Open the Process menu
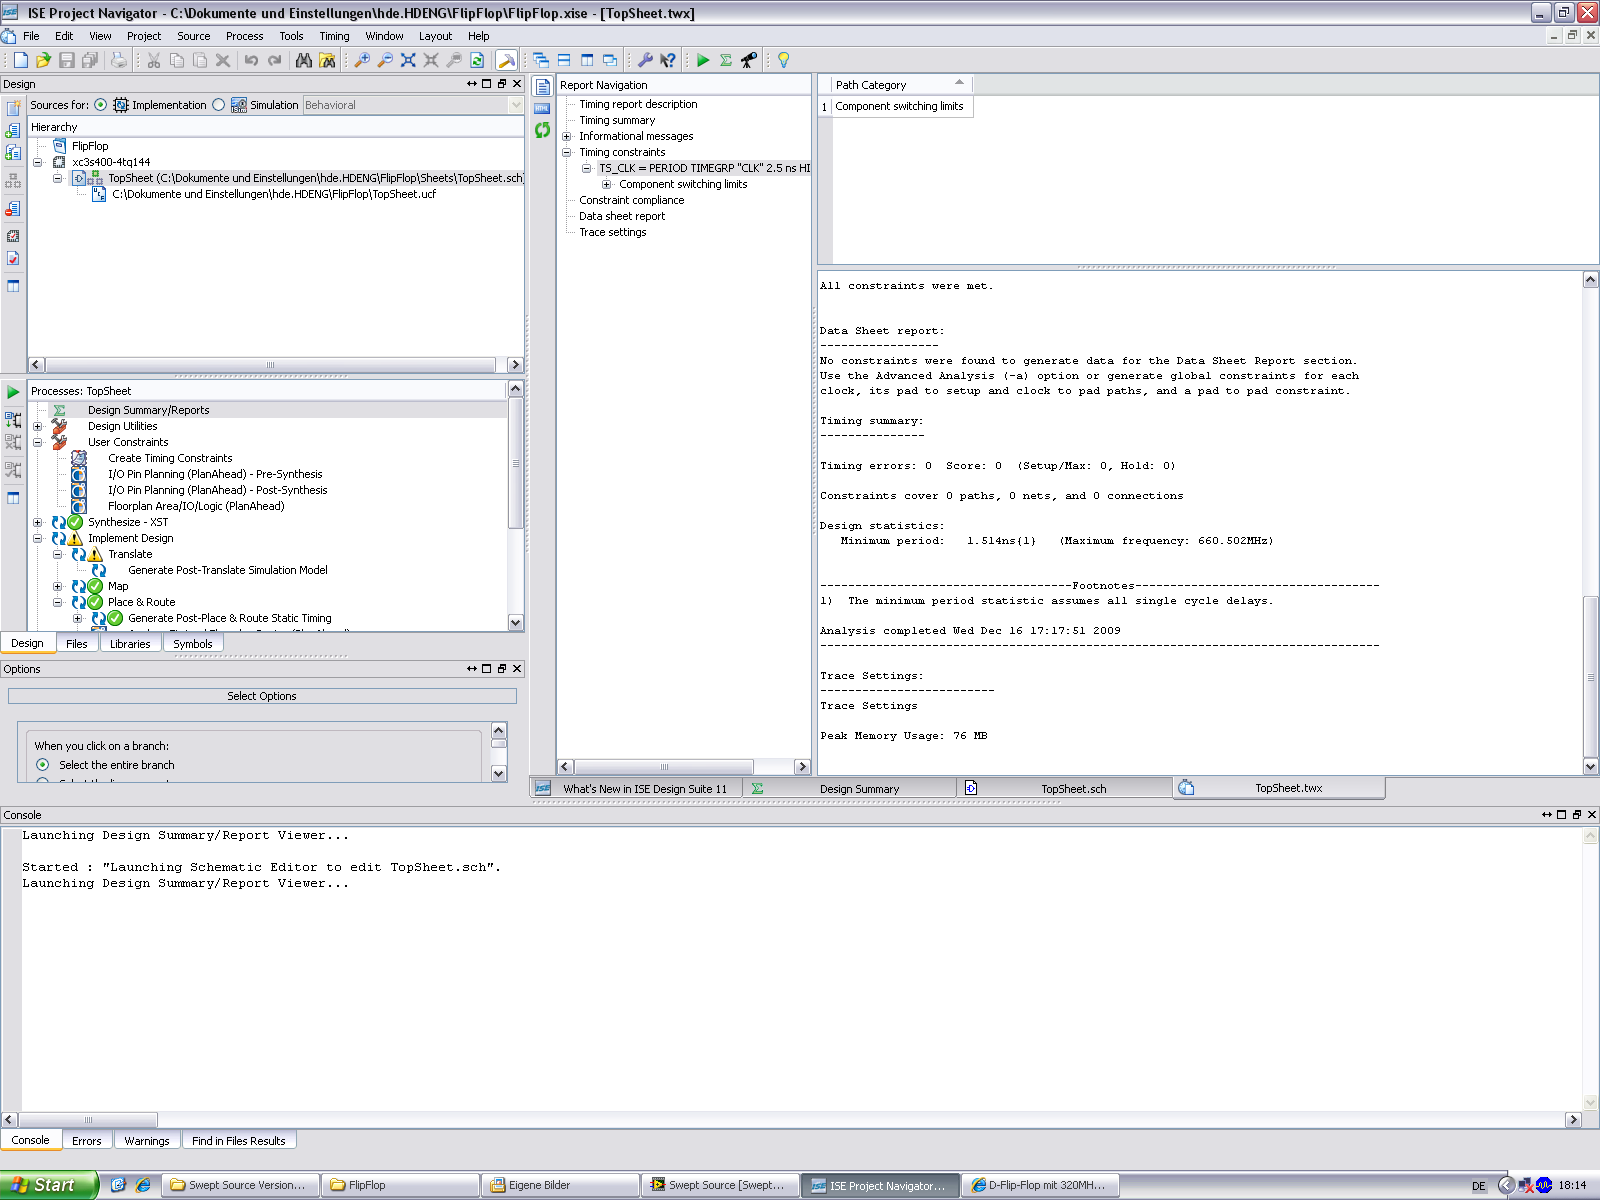The width and height of the screenshot is (1600, 1200). [x=244, y=36]
